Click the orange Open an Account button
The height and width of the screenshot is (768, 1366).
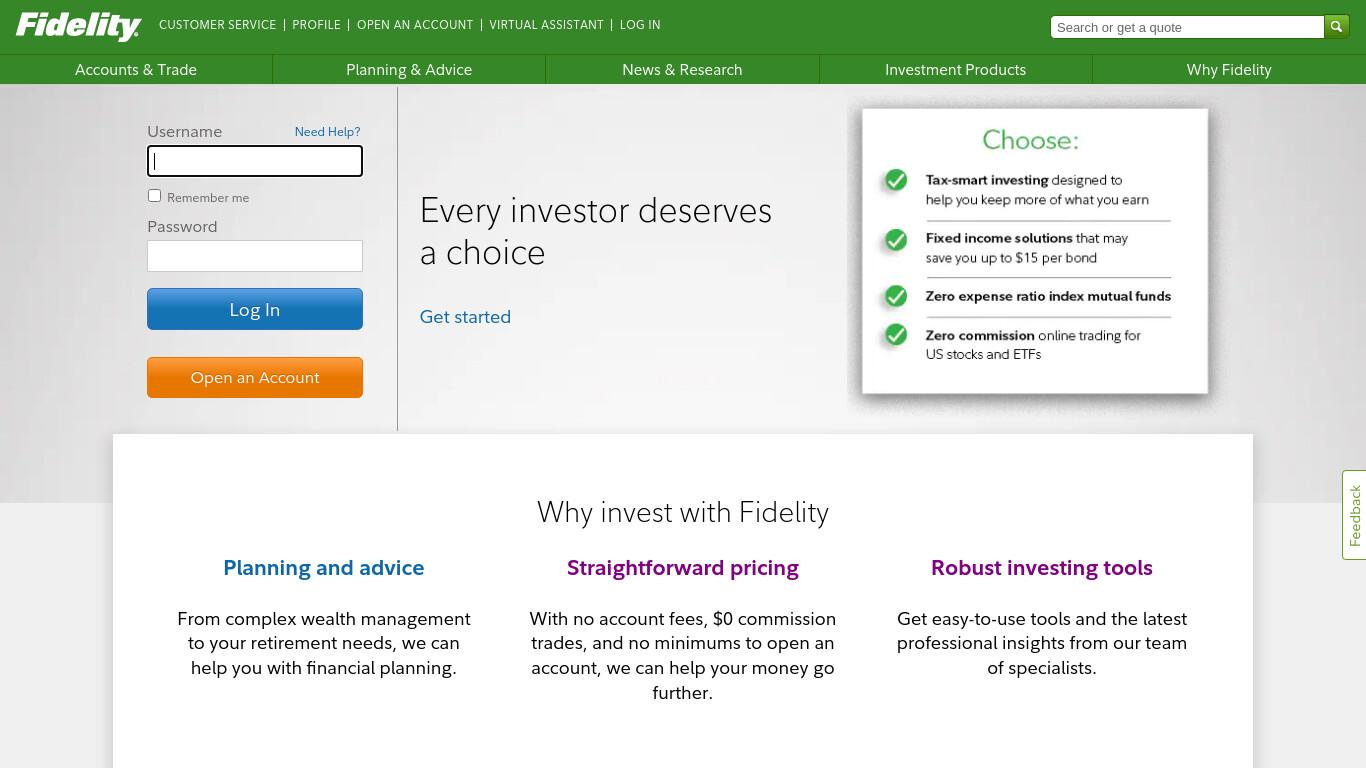pos(255,377)
